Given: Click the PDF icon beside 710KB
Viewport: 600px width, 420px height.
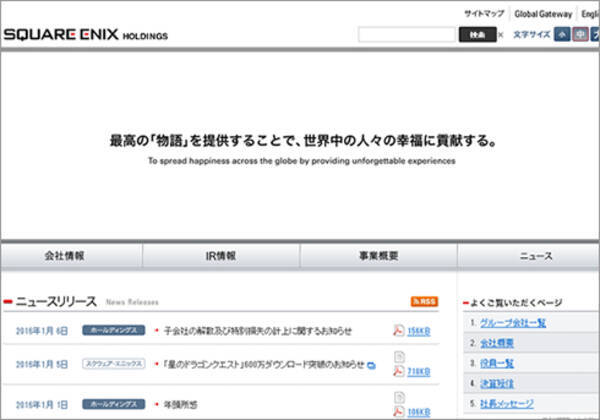Looking at the screenshot, I should pos(398,371).
